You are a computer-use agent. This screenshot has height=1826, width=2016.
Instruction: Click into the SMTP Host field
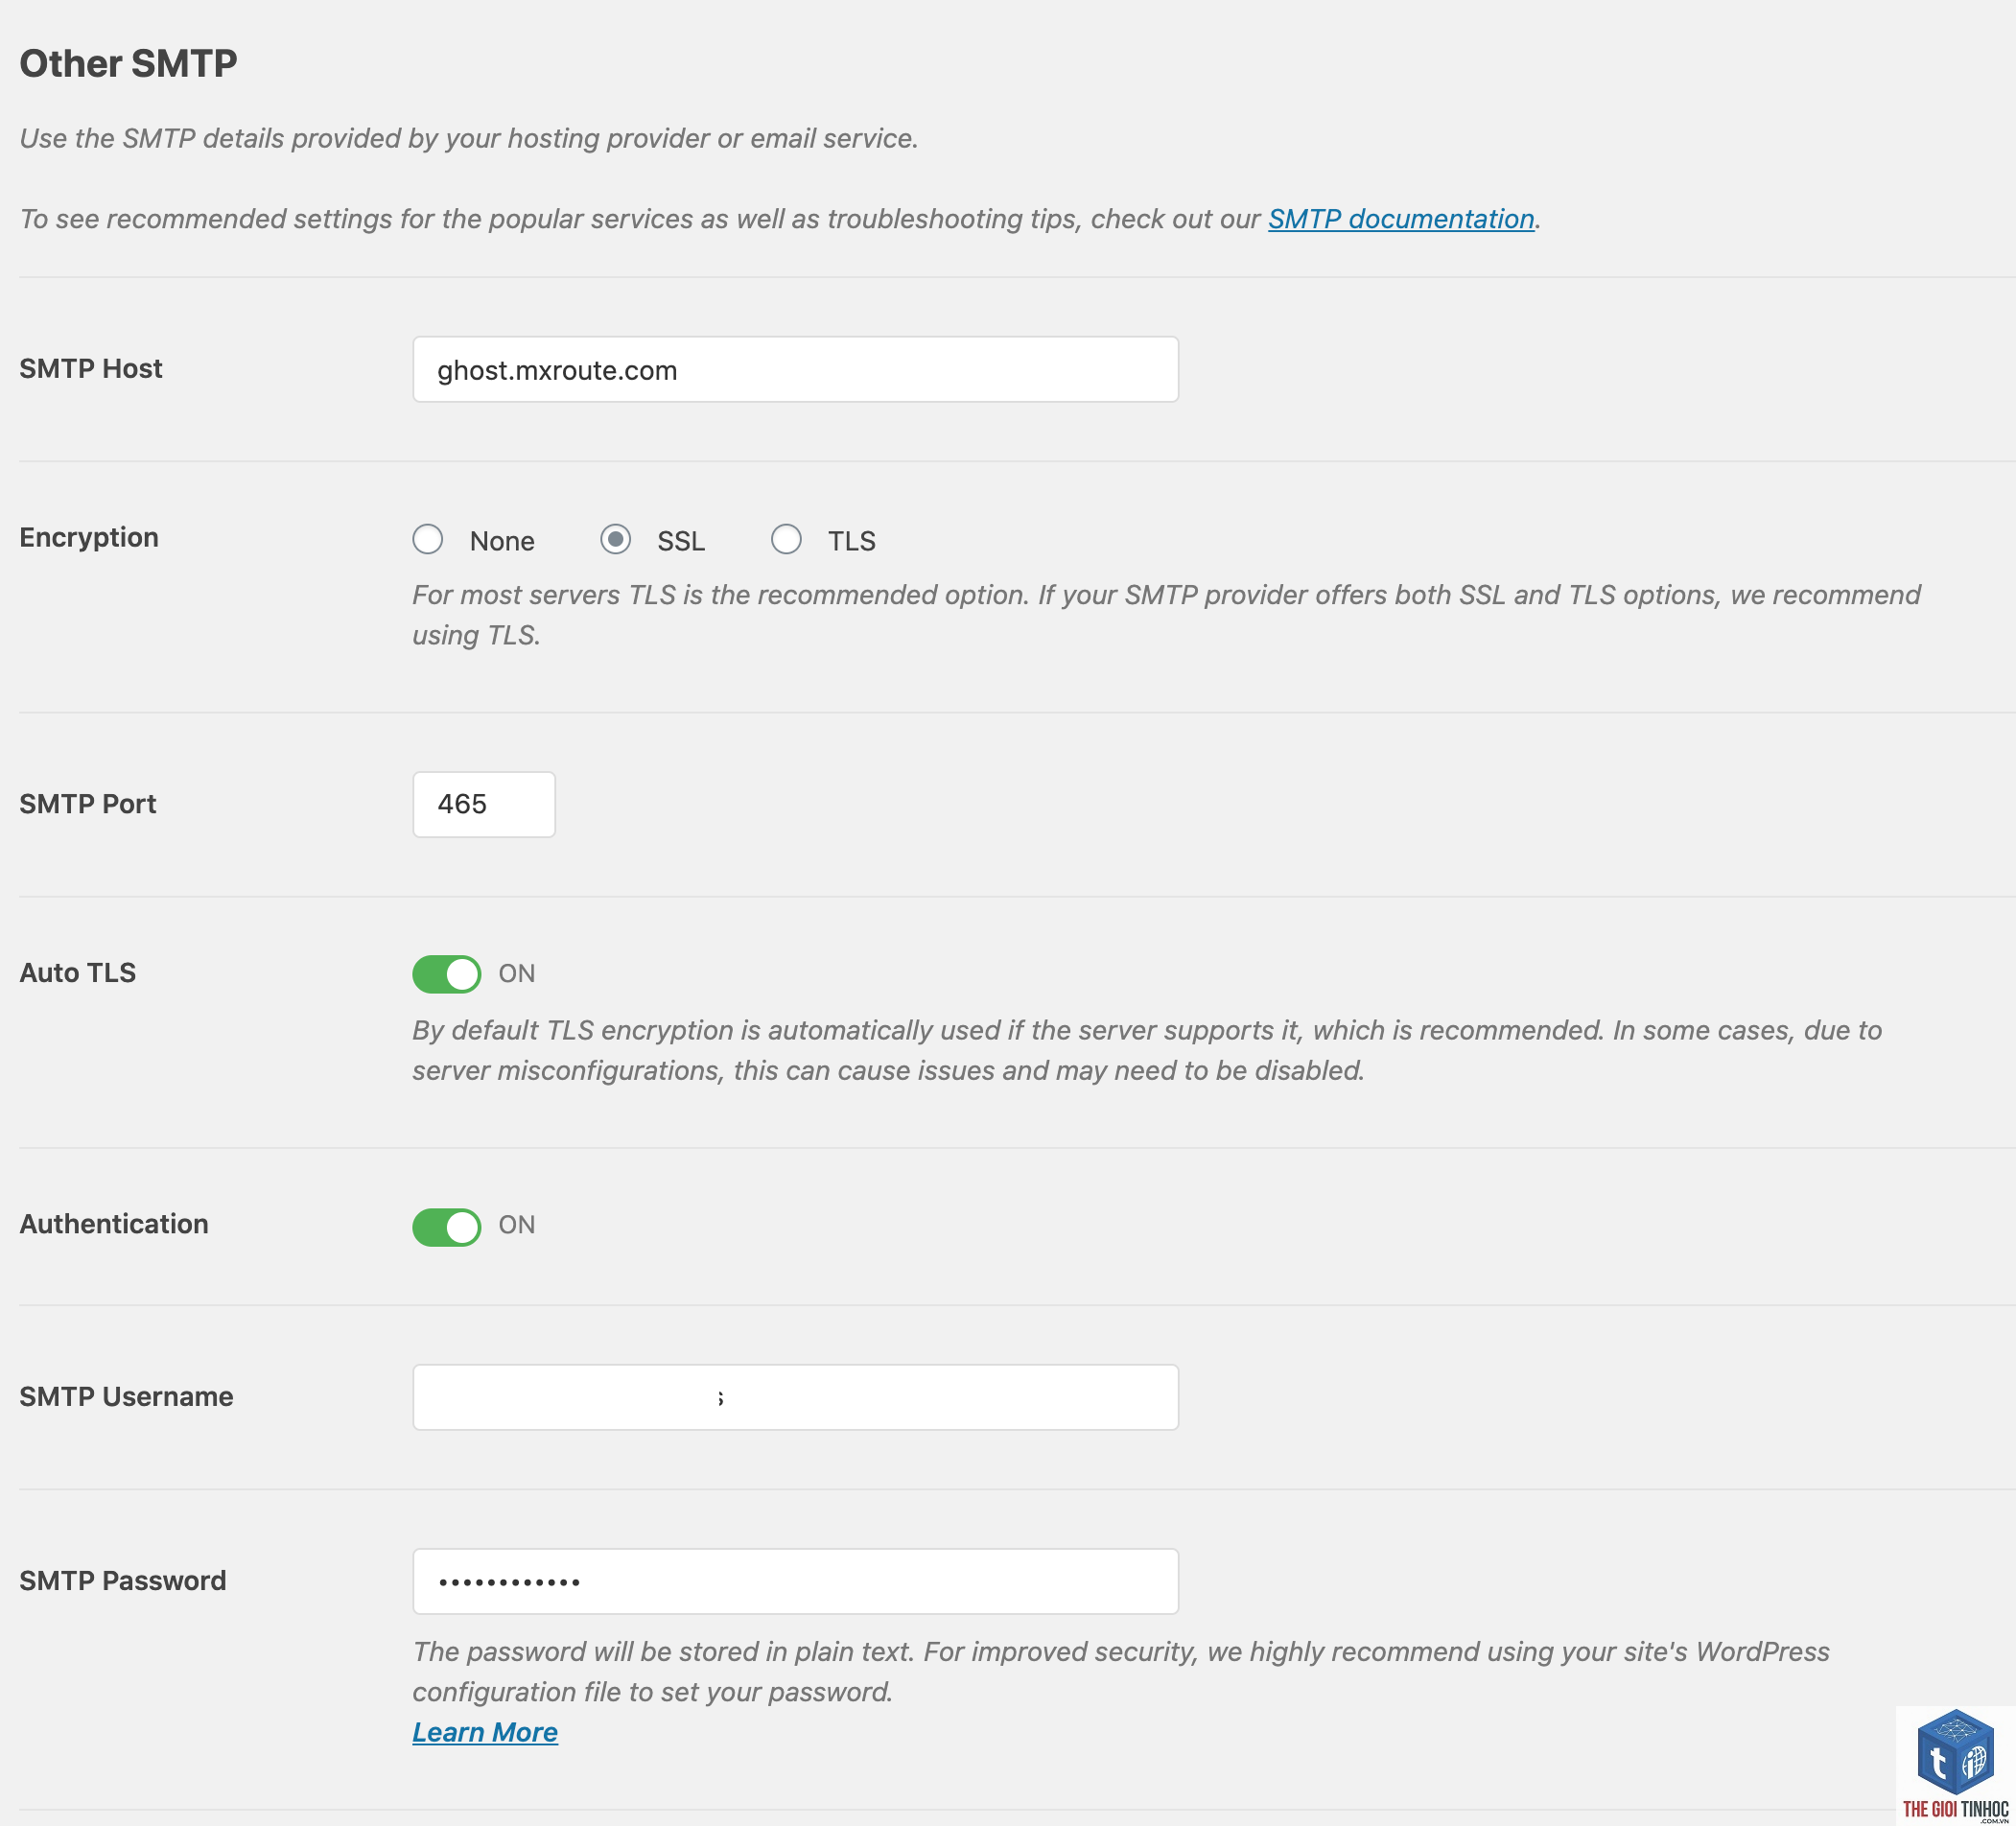click(x=795, y=369)
